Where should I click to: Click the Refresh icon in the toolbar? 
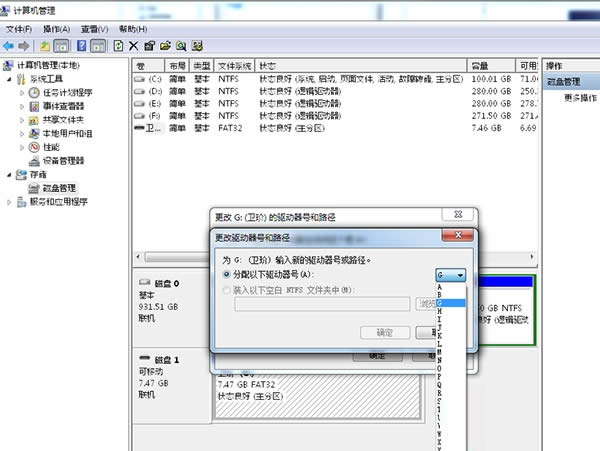118,46
